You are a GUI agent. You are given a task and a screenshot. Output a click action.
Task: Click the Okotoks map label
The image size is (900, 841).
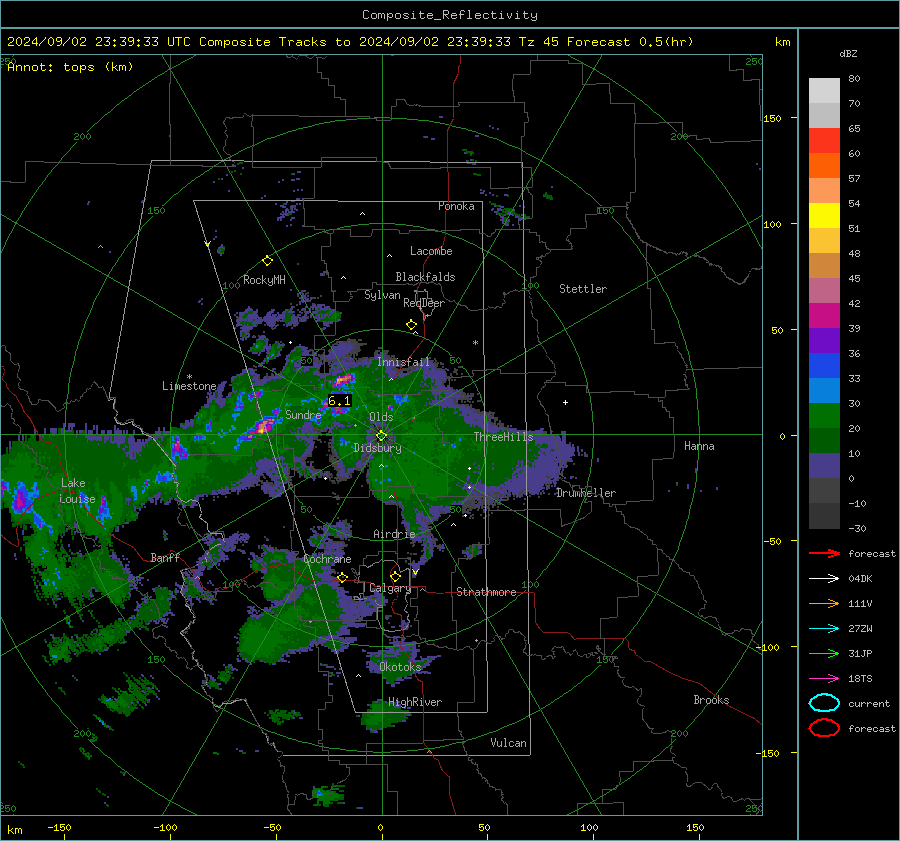click(x=400, y=666)
